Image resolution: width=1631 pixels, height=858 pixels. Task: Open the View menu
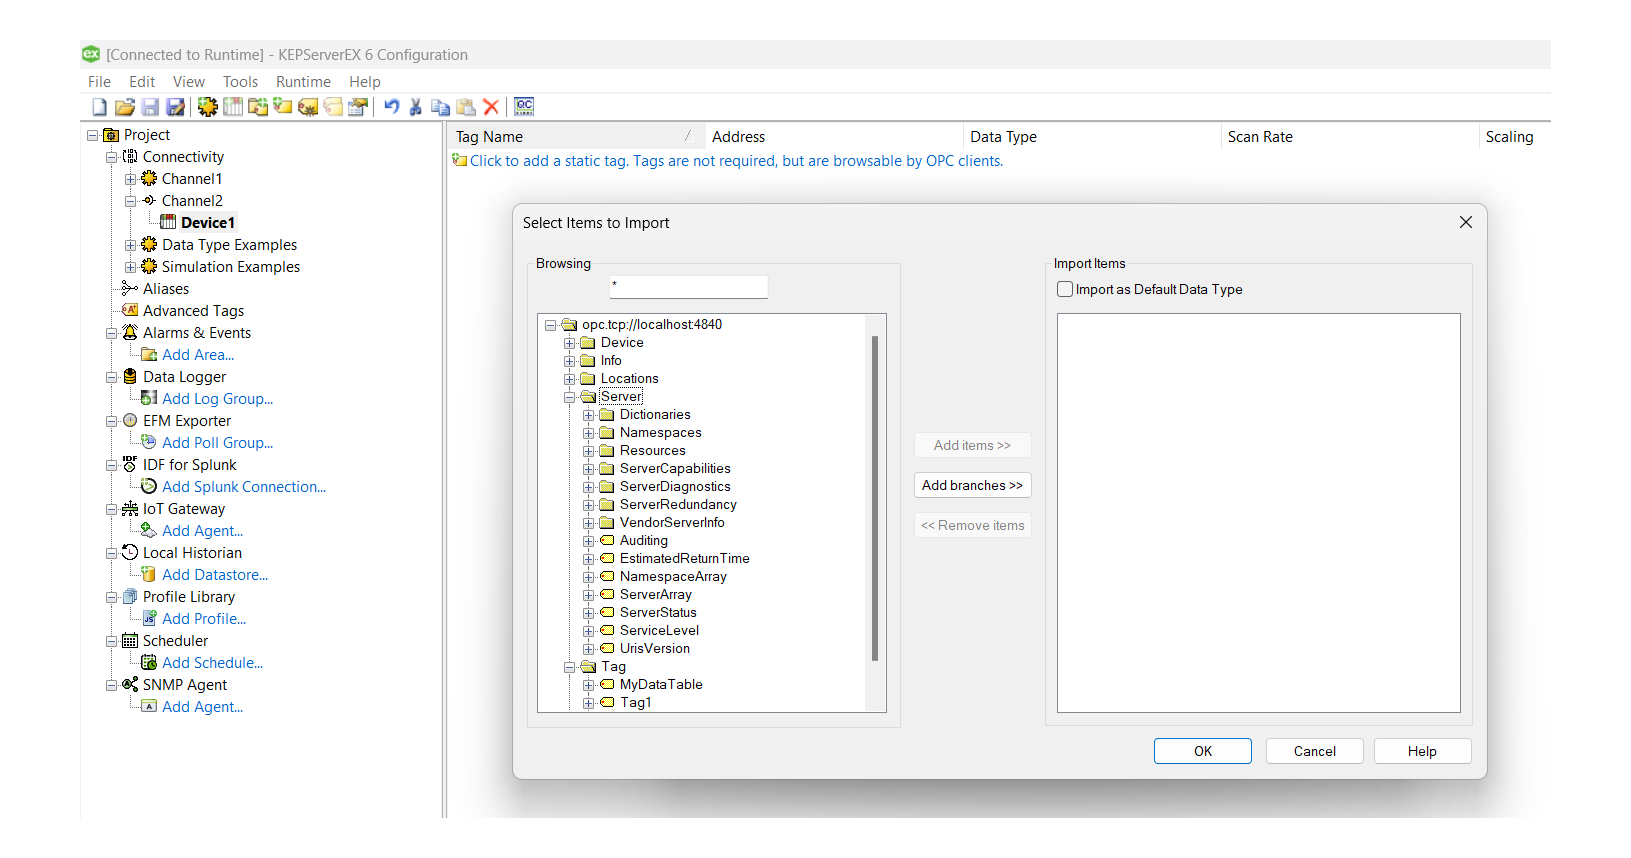point(189,82)
